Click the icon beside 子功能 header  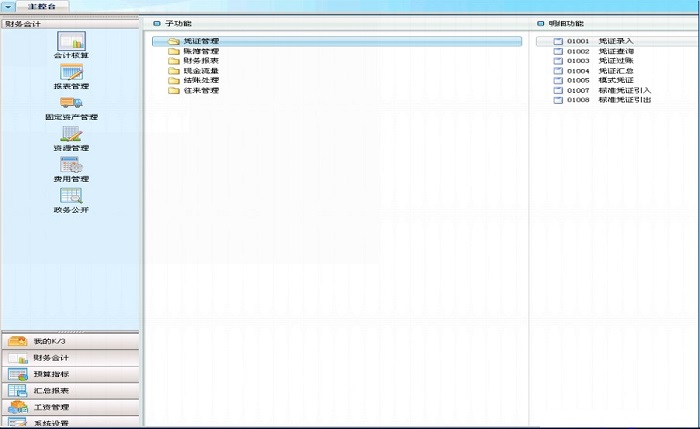point(157,24)
